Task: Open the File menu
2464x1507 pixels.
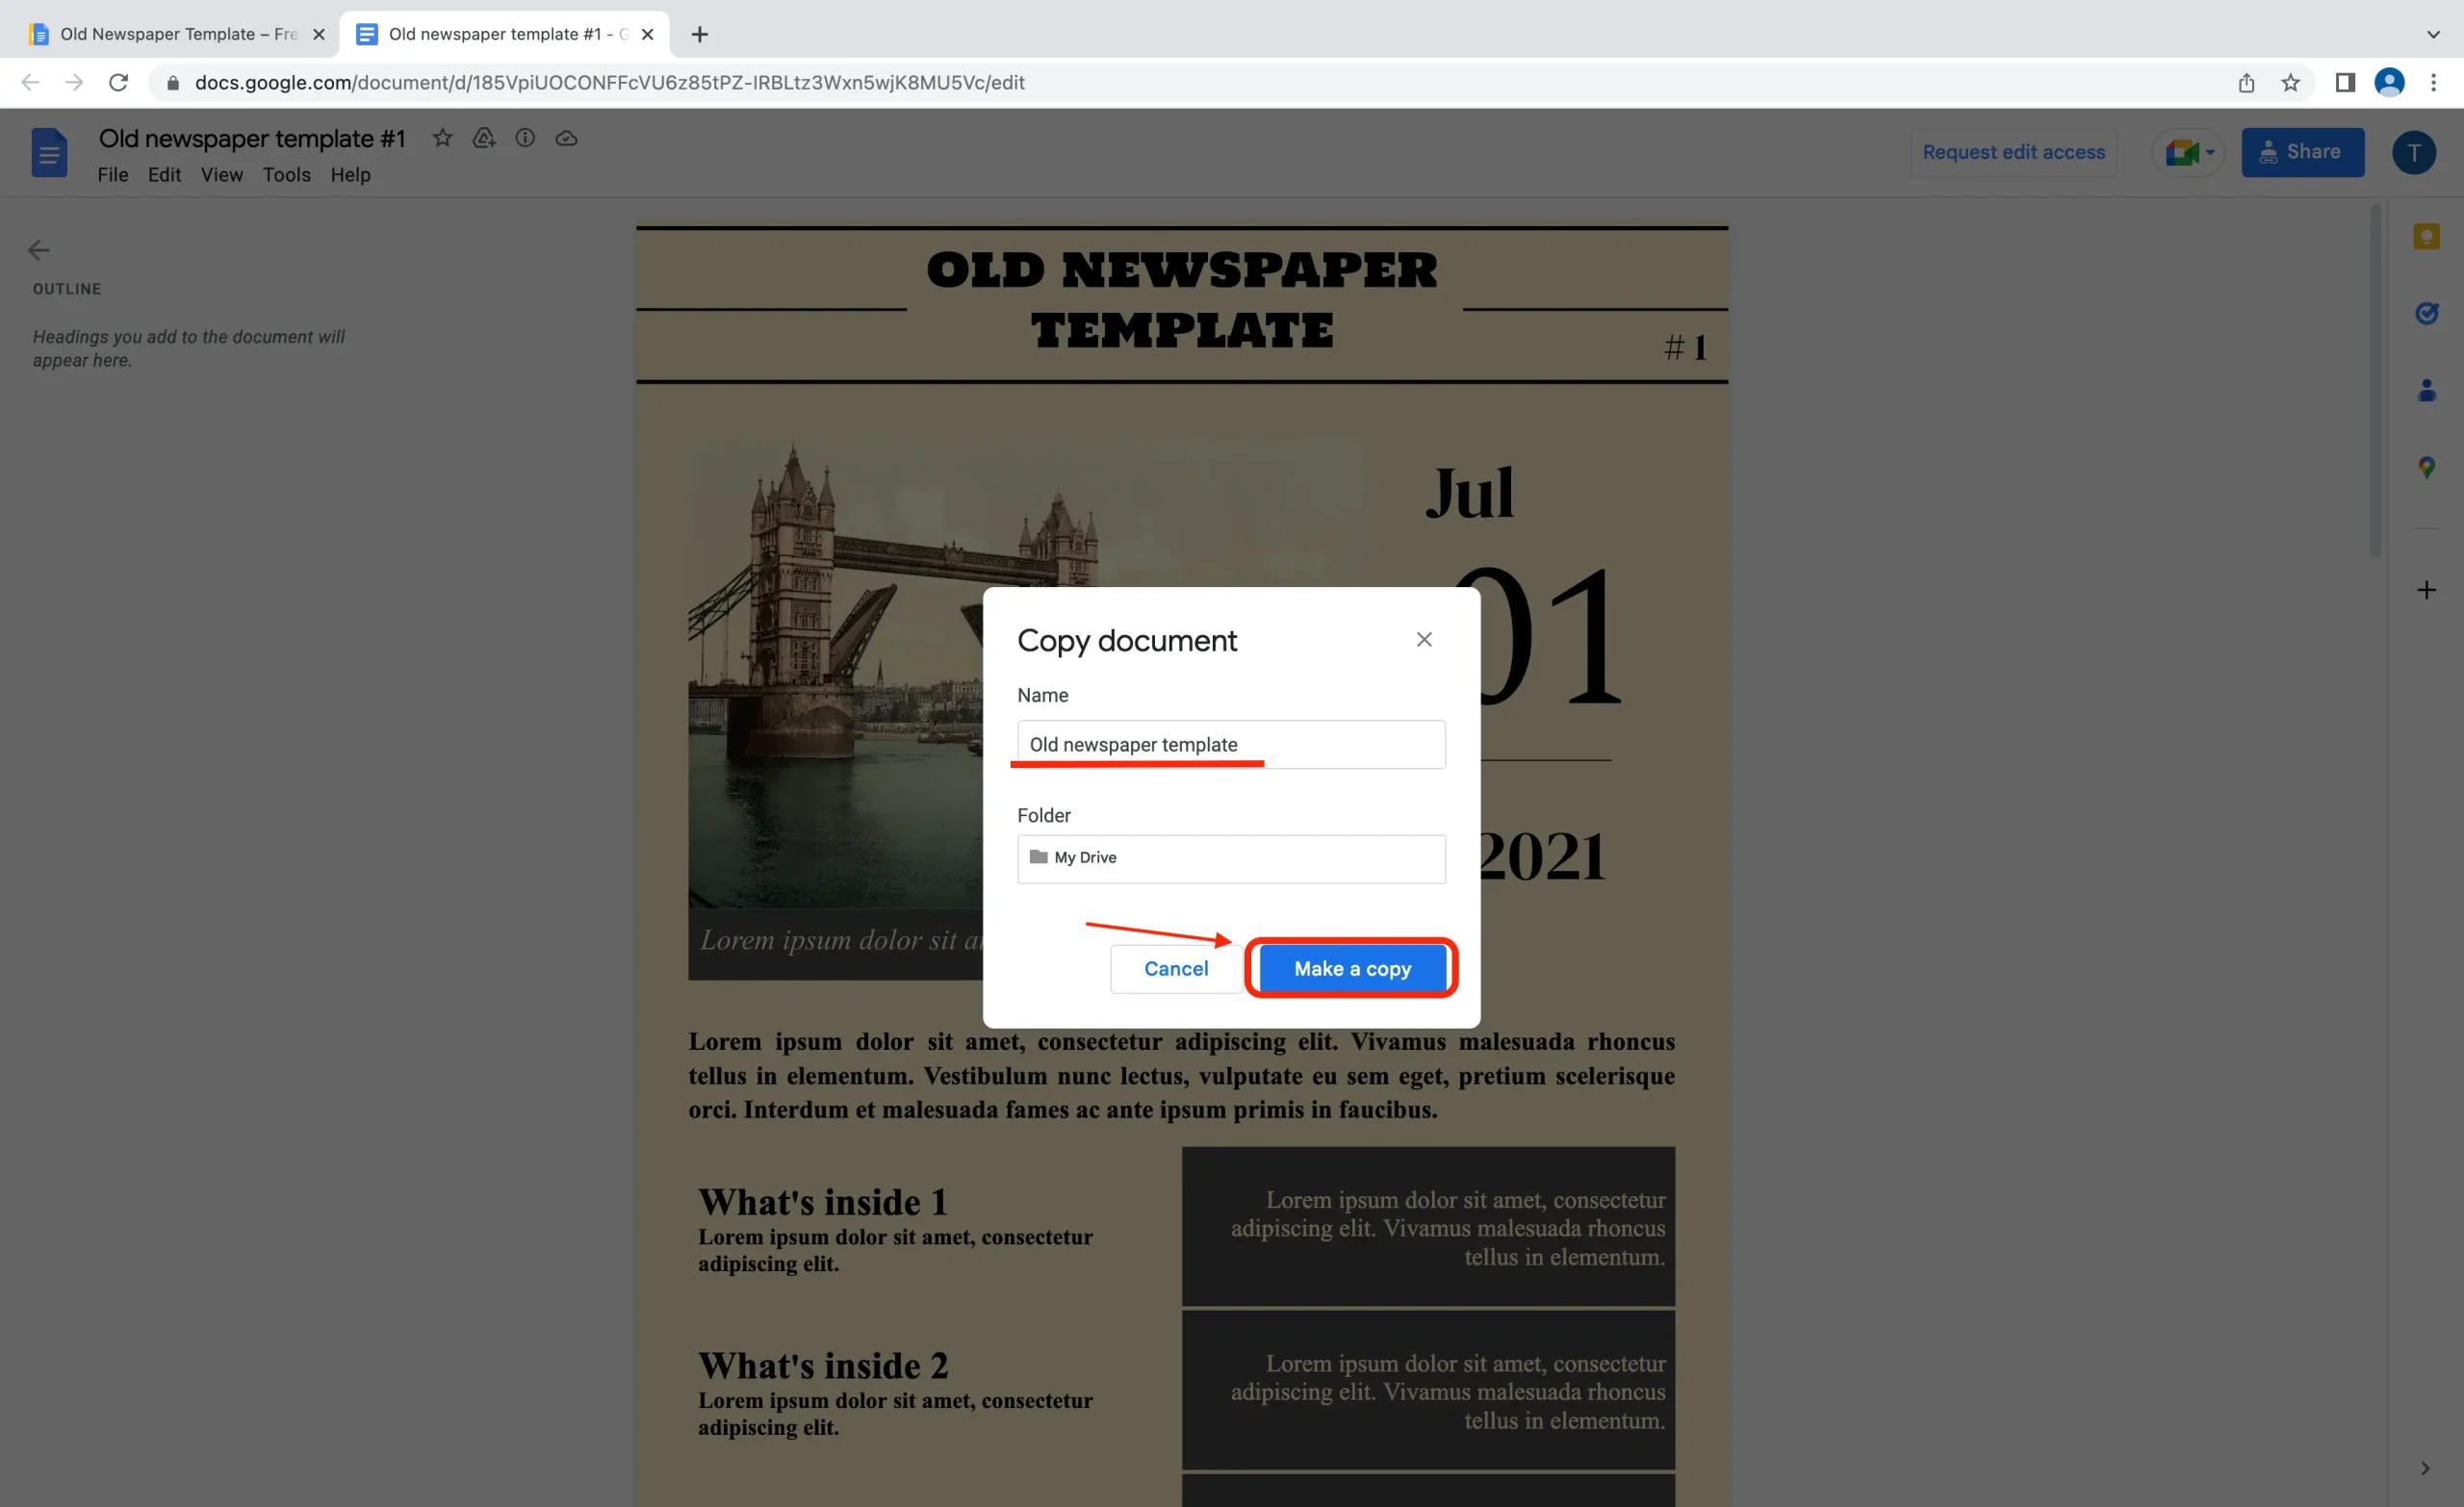Action: pos(113,174)
